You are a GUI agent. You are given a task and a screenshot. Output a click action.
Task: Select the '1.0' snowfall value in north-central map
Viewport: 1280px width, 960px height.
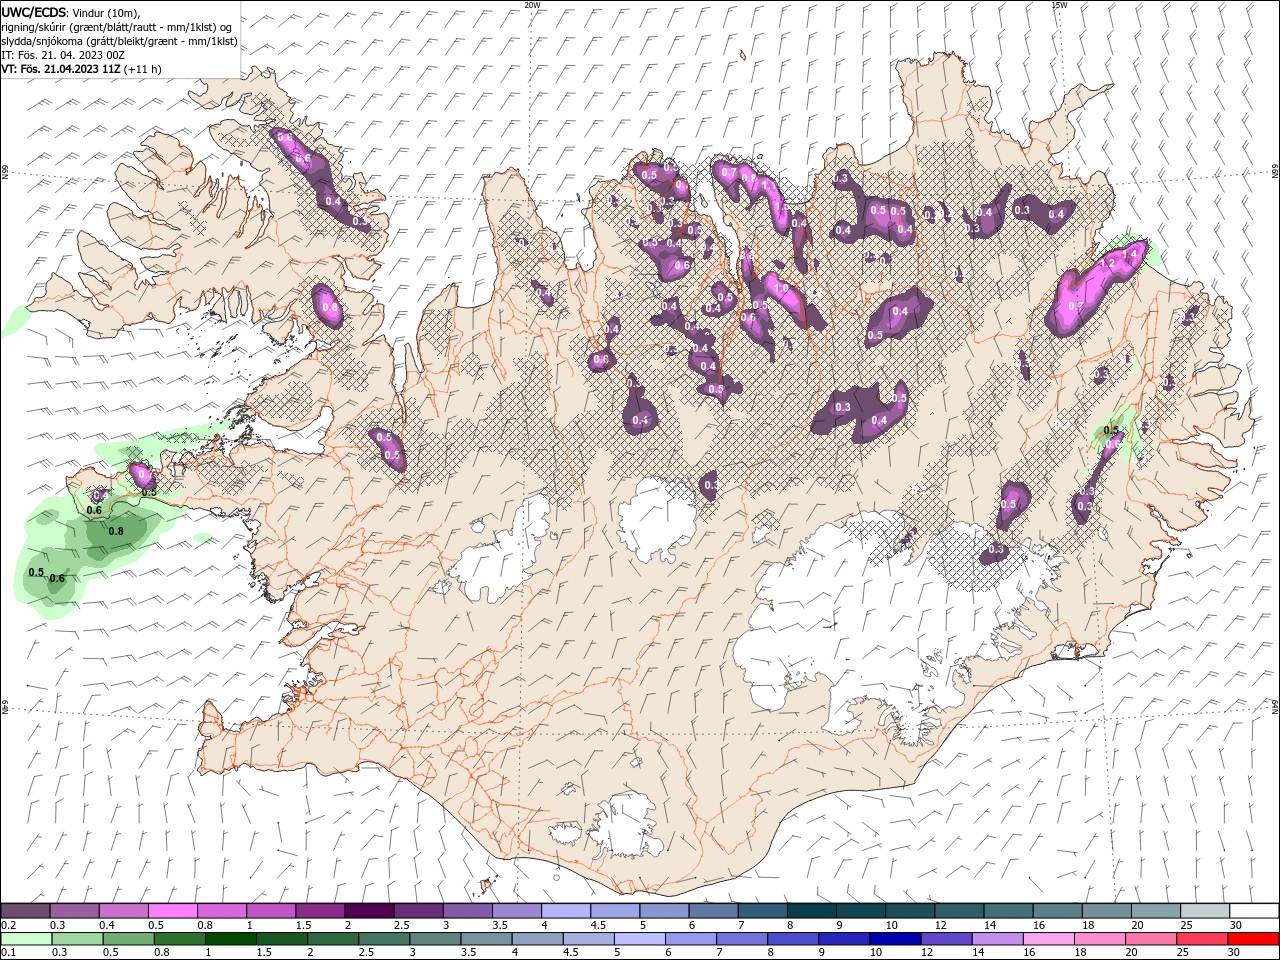[782, 289]
